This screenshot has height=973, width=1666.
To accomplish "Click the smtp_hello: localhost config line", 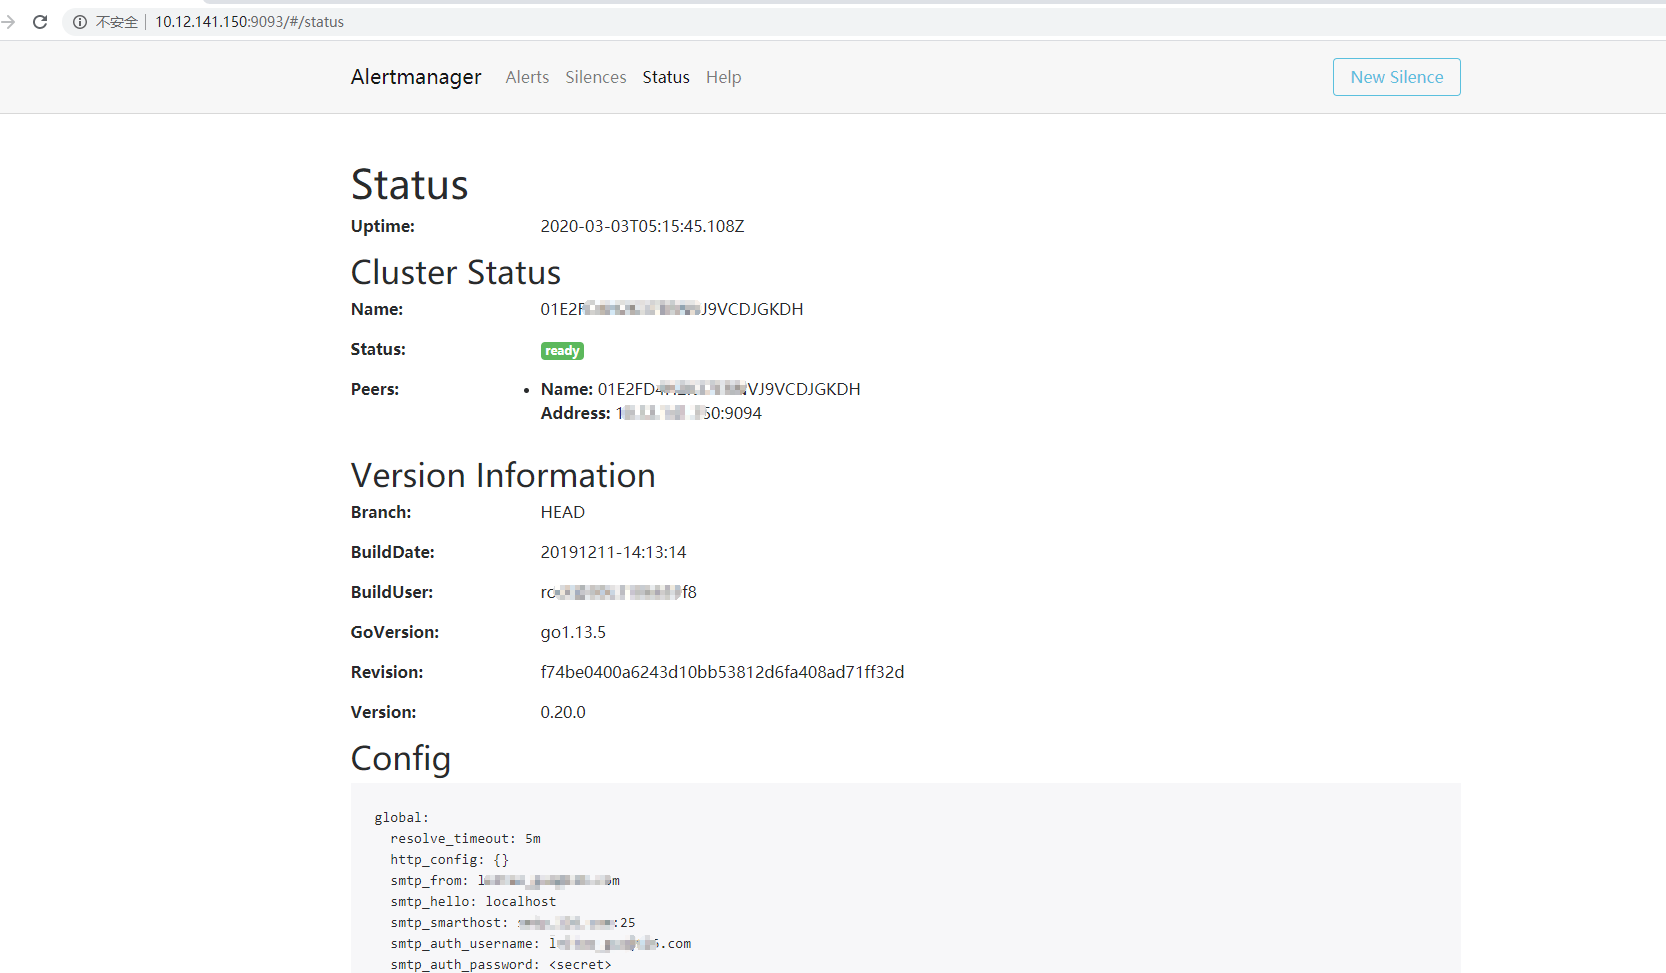I will pos(473,902).
